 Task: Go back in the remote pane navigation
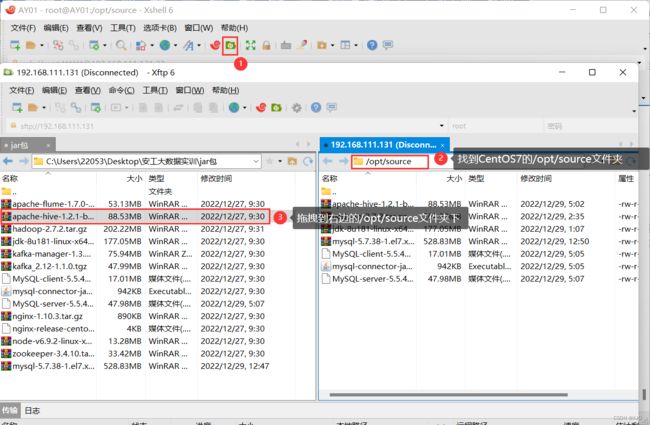tap(327, 161)
